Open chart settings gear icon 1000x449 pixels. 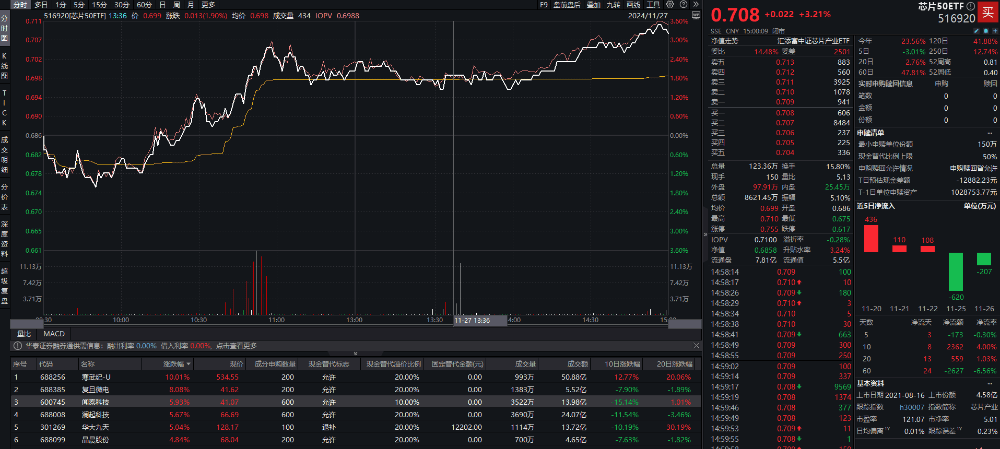pos(668,4)
